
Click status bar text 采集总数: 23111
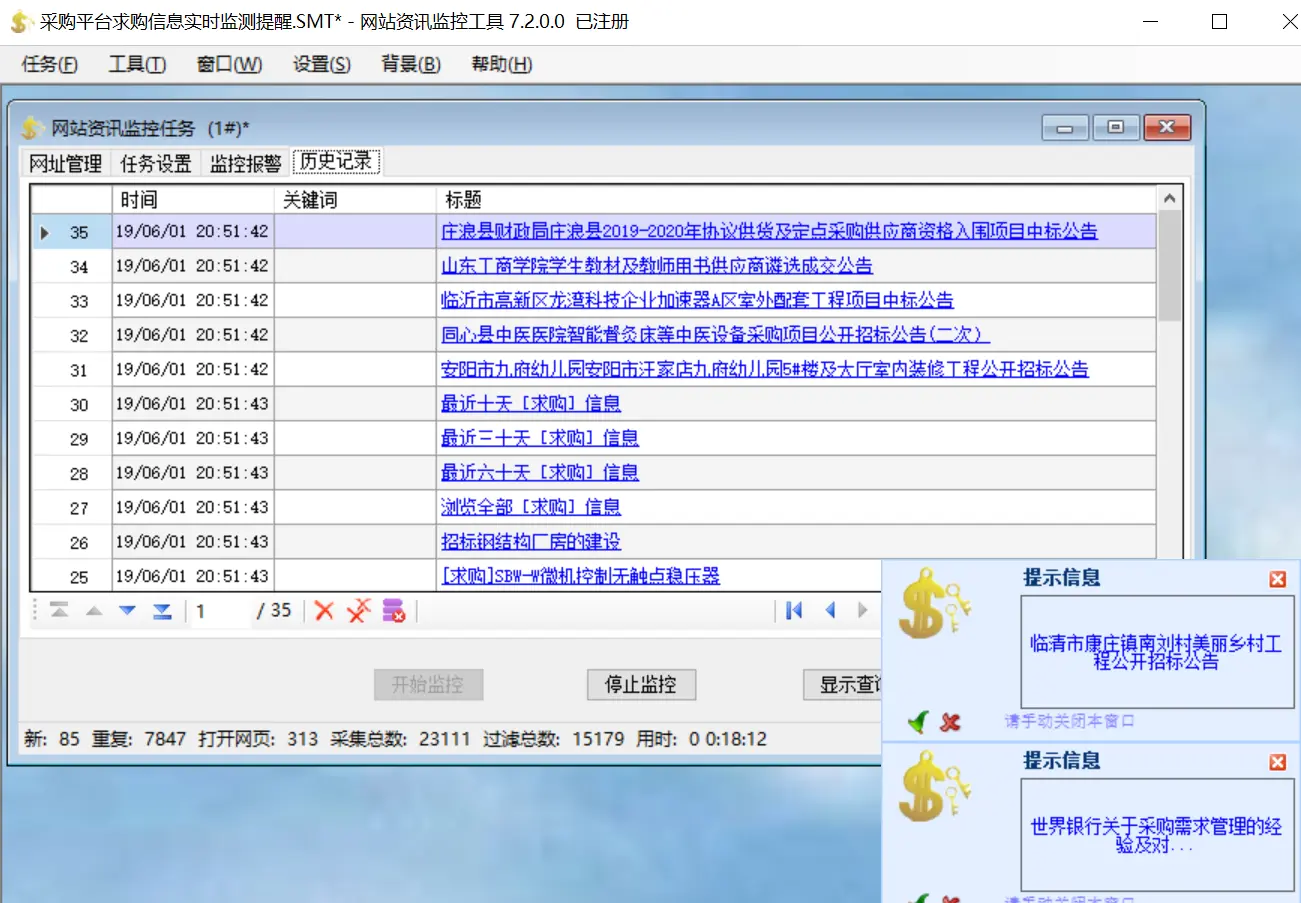399,740
